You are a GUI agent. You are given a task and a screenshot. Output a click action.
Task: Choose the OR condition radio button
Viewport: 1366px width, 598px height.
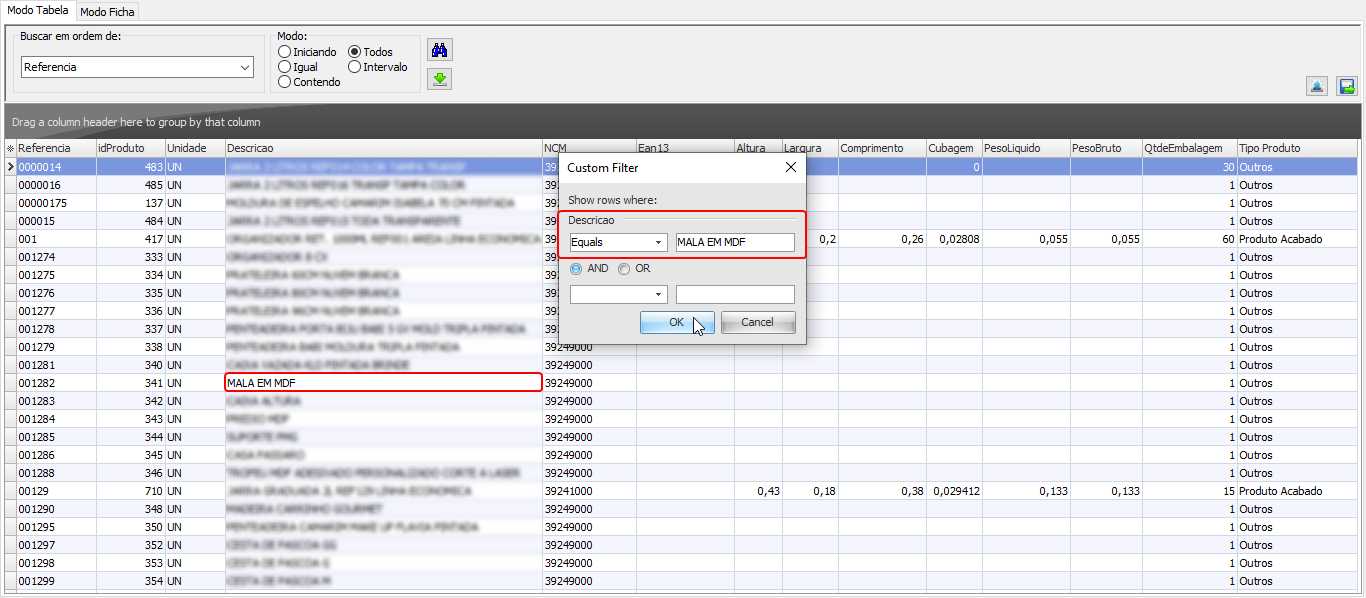[x=624, y=269]
